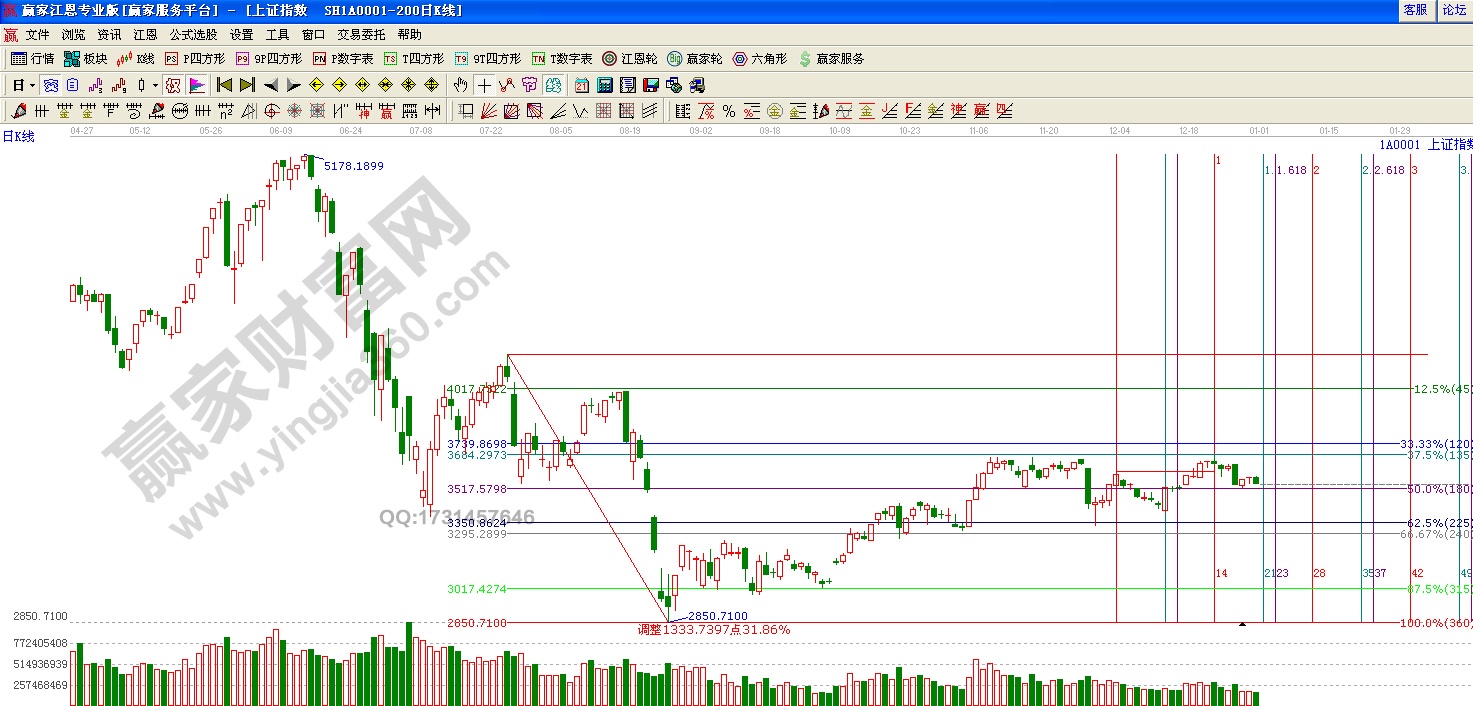
Task: Open the 公式选股 menu
Action: 191,34
